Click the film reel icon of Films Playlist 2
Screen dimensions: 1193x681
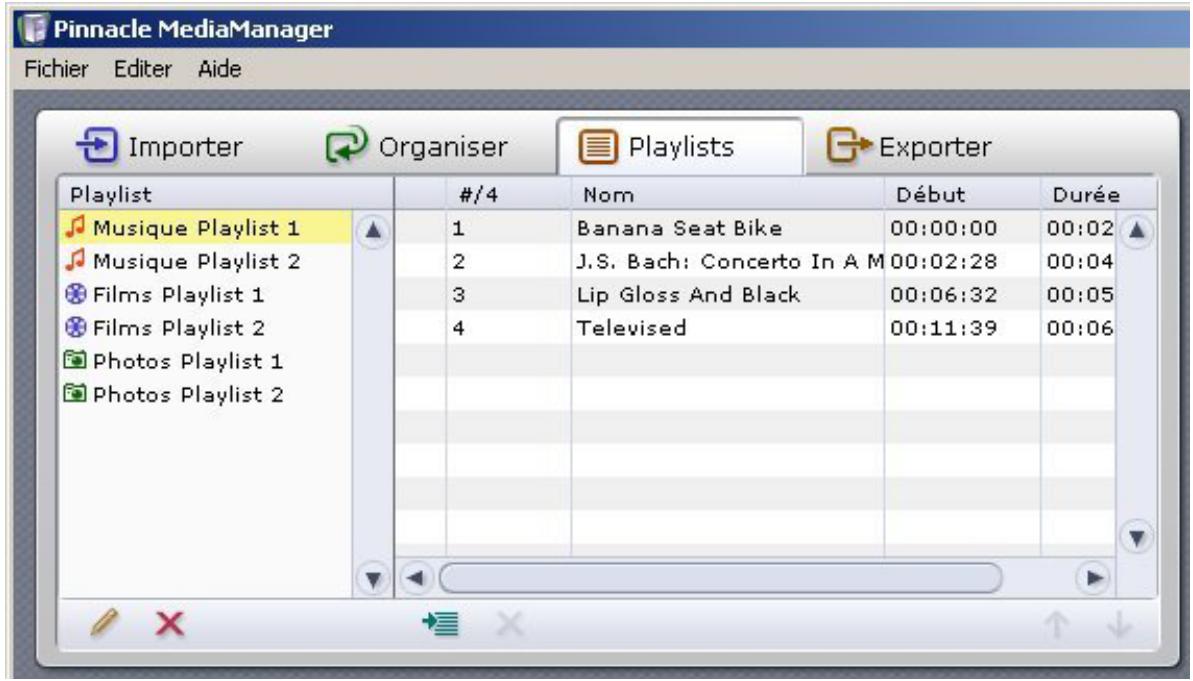(x=75, y=327)
